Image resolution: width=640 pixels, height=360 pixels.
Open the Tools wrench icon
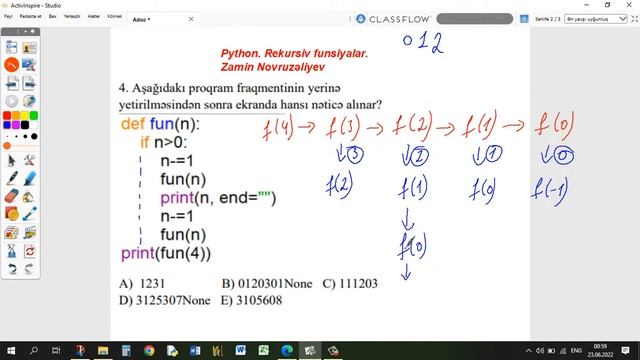pyautogui.click(x=29, y=160)
